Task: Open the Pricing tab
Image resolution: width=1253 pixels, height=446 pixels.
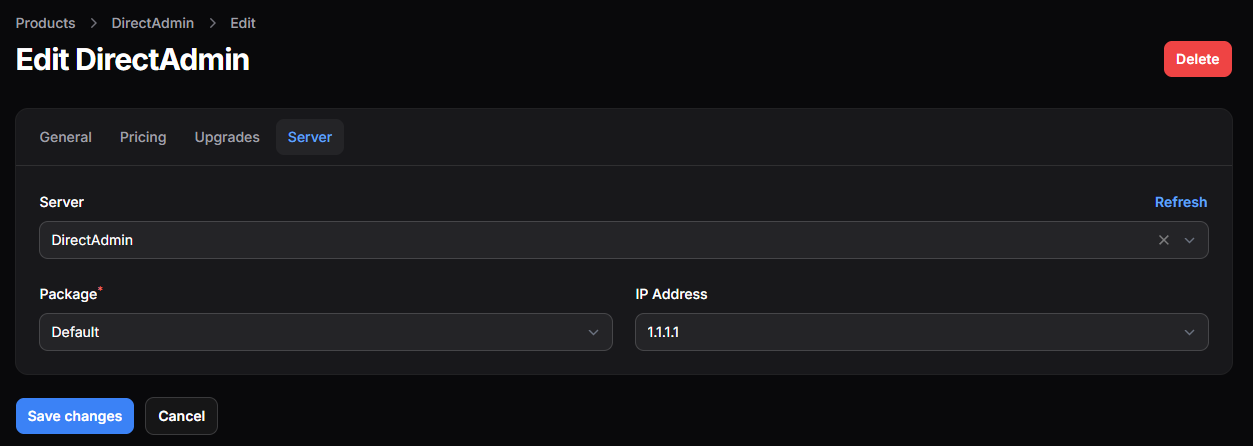Action: coord(143,137)
